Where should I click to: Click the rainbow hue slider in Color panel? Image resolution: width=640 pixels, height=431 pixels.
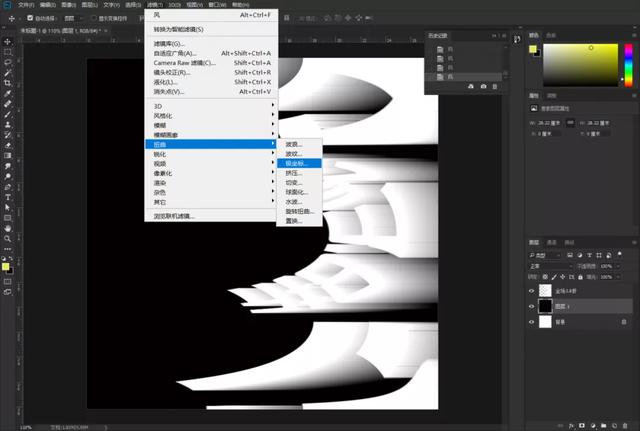coord(628,63)
